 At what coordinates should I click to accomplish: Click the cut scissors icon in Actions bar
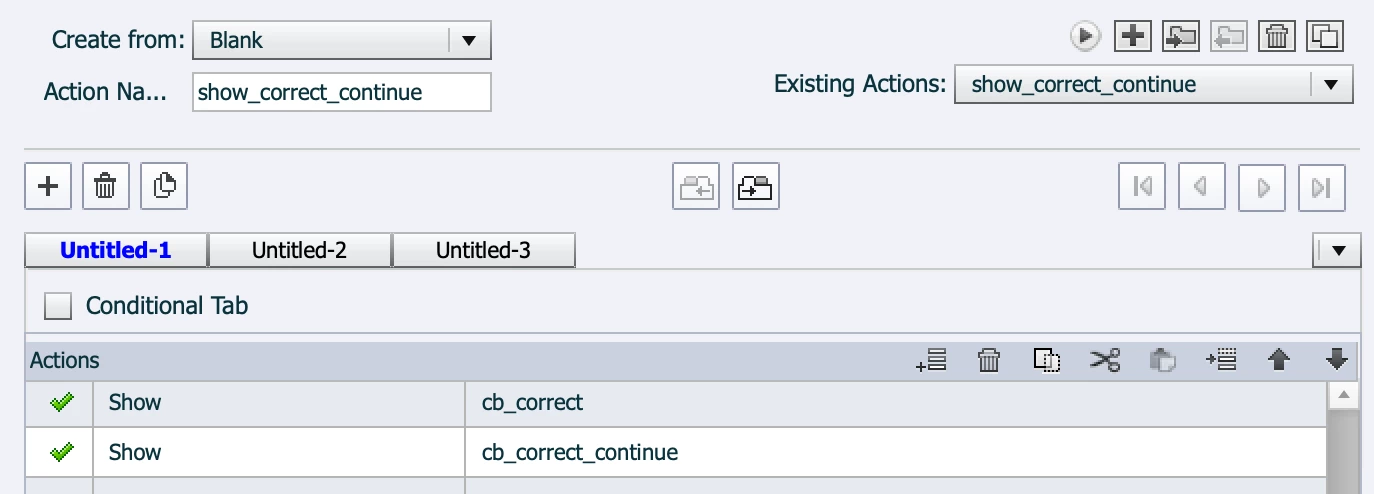click(x=1105, y=360)
